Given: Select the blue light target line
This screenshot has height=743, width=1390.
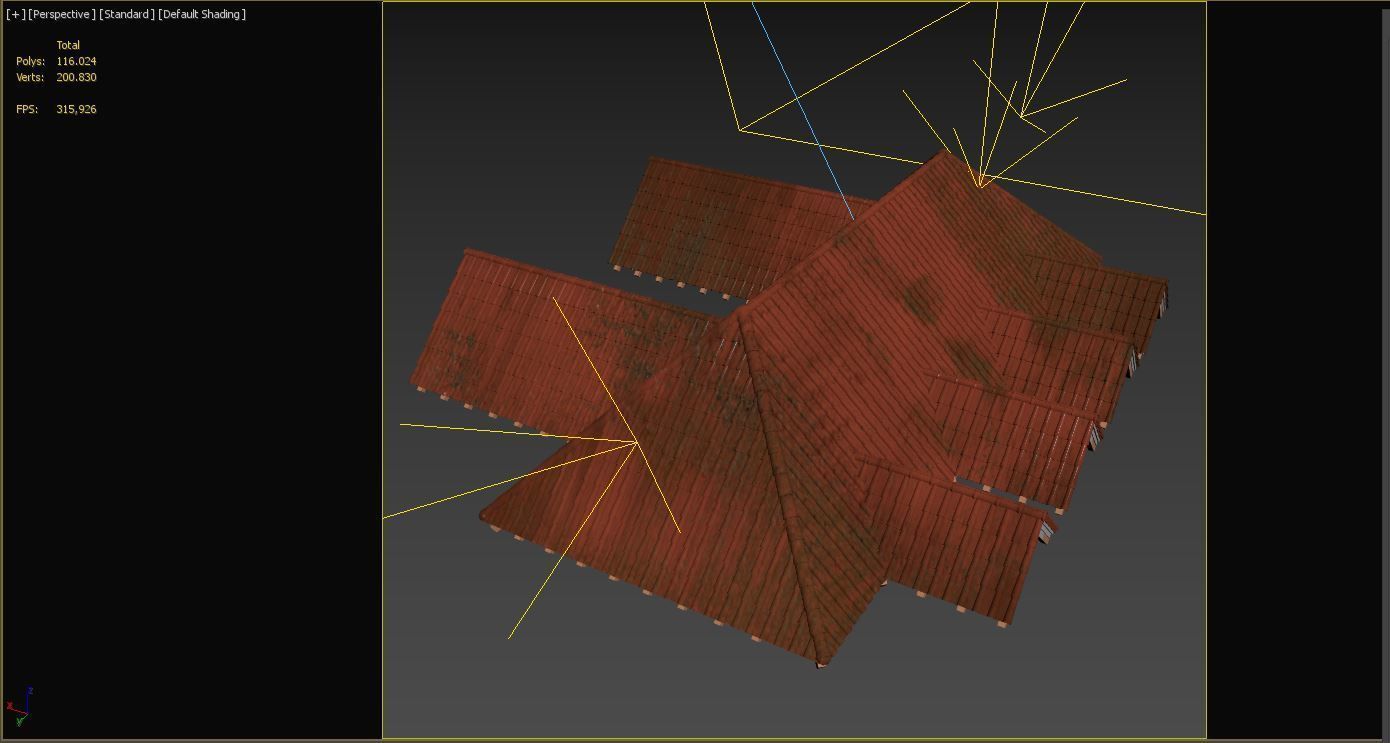Looking at the screenshot, I should pos(802,110).
